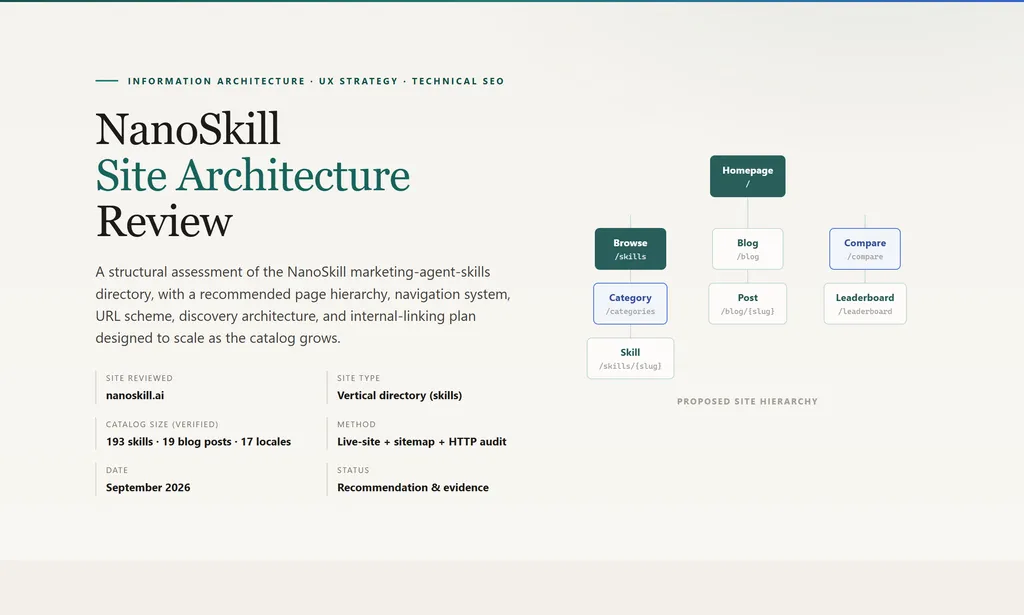Screen dimensions: 1024x615
Task: Click the 'NanoSkill' title heading
Action: [188, 129]
